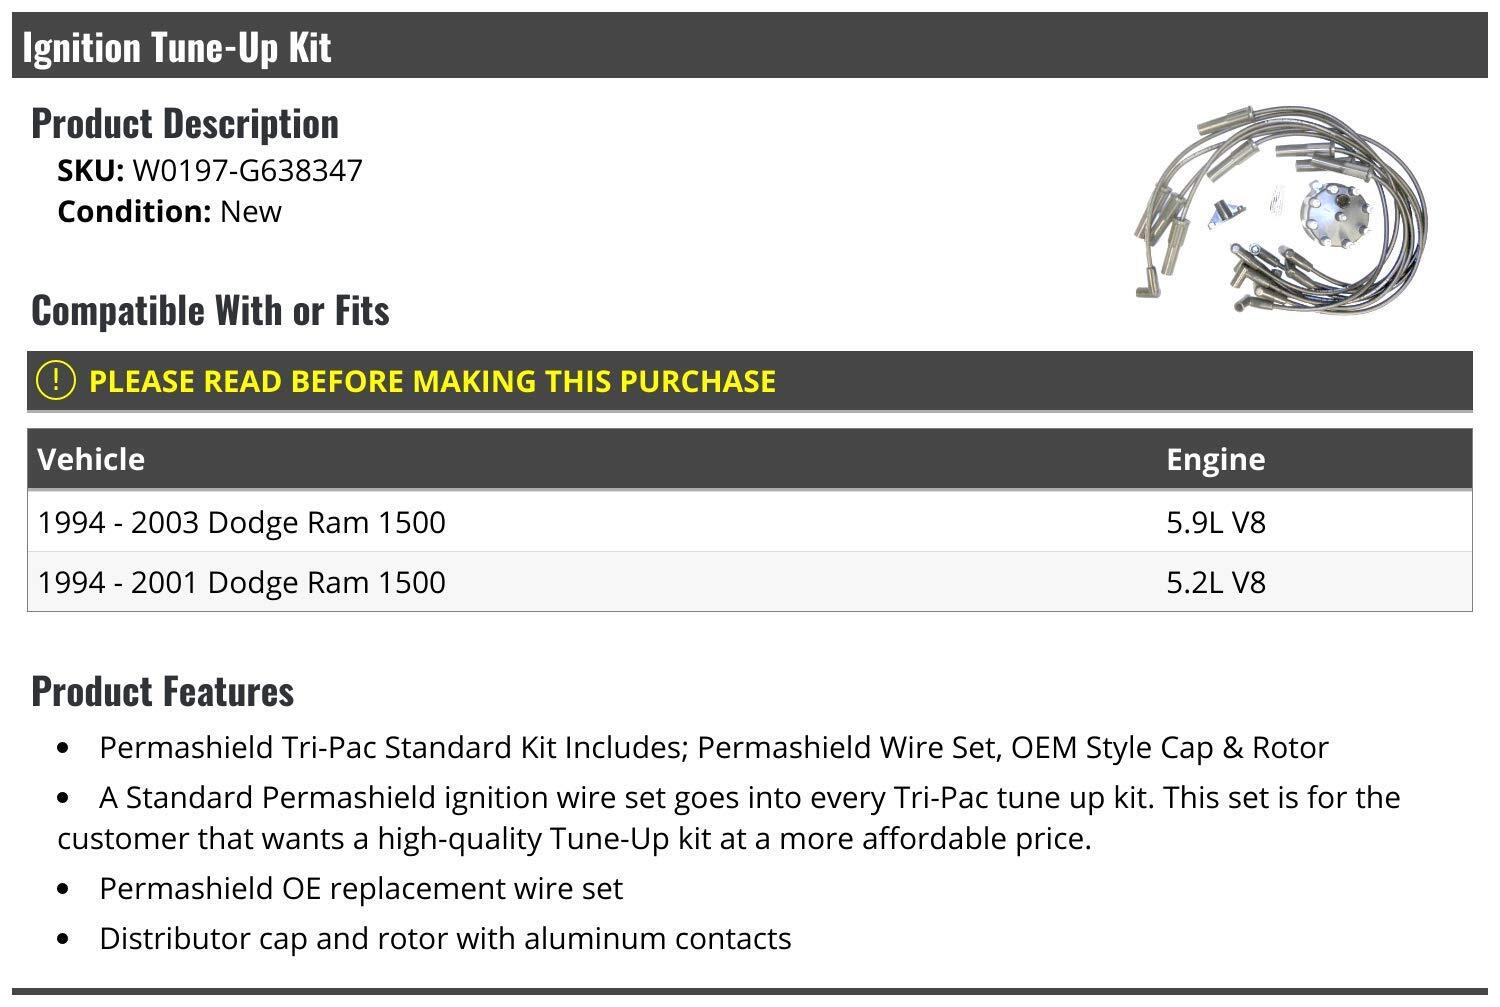1500x1007 pixels.
Task: Click the 1994 - 2003 Dodge Ram 1500 row
Action: (750, 522)
